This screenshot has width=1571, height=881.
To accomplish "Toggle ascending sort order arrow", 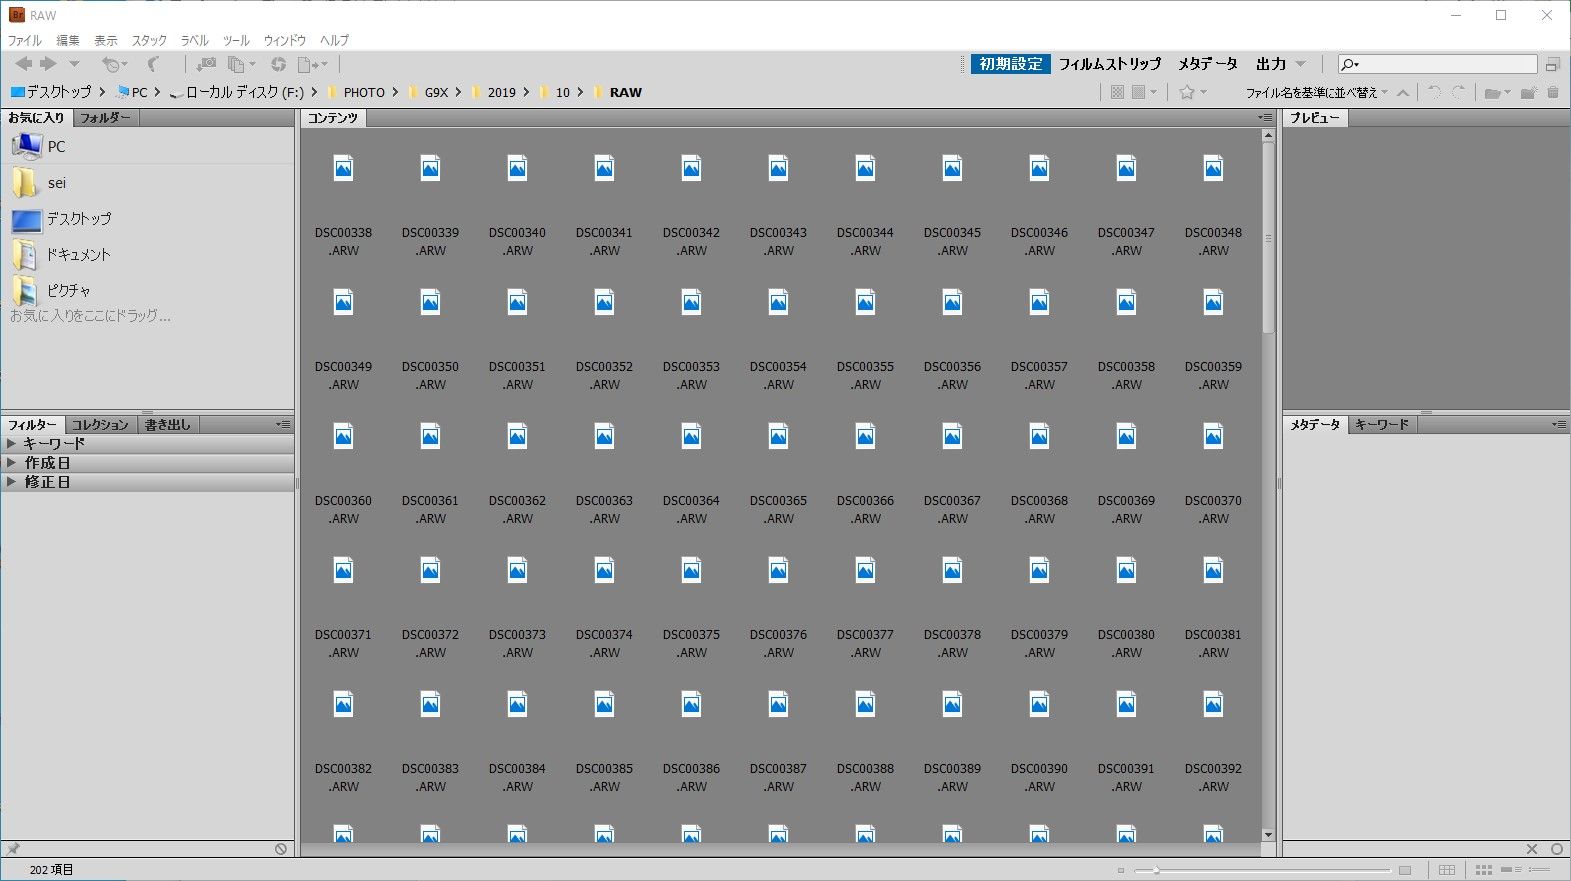I will coord(1403,92).
